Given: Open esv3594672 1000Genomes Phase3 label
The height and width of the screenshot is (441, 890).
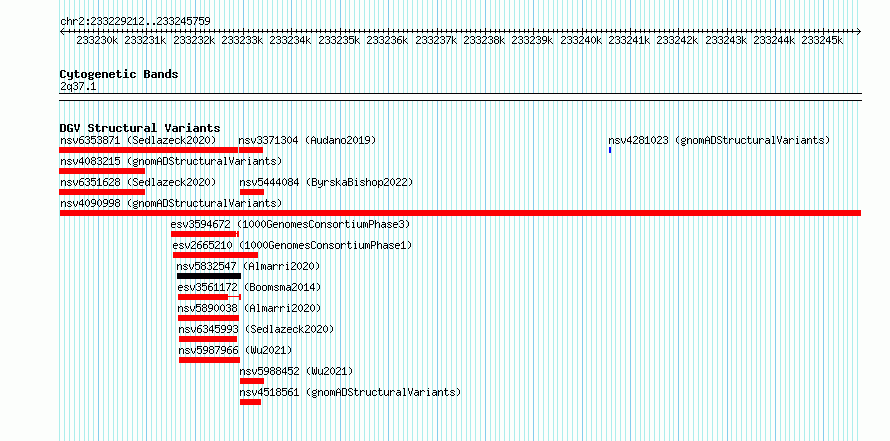Looking at the screenshot, I should [290, 224].
